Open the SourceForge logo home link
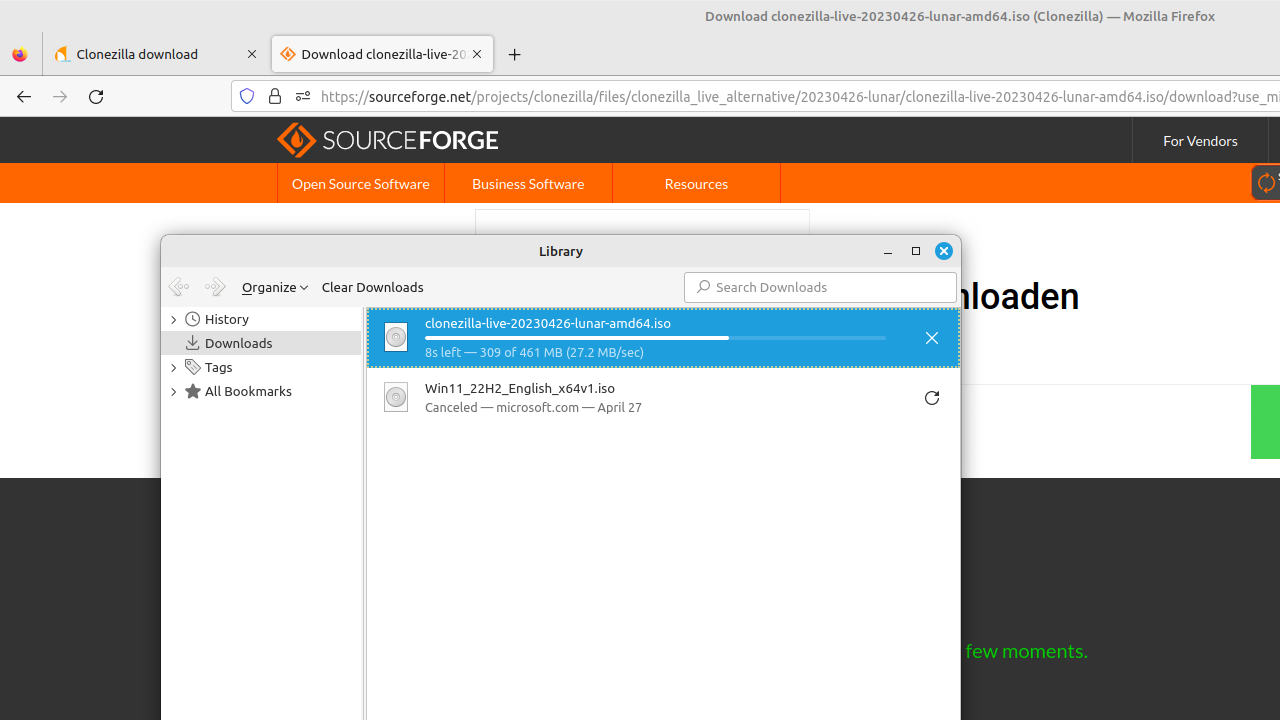This screenshot has width=1280, height=720. [x=387, y=140]
